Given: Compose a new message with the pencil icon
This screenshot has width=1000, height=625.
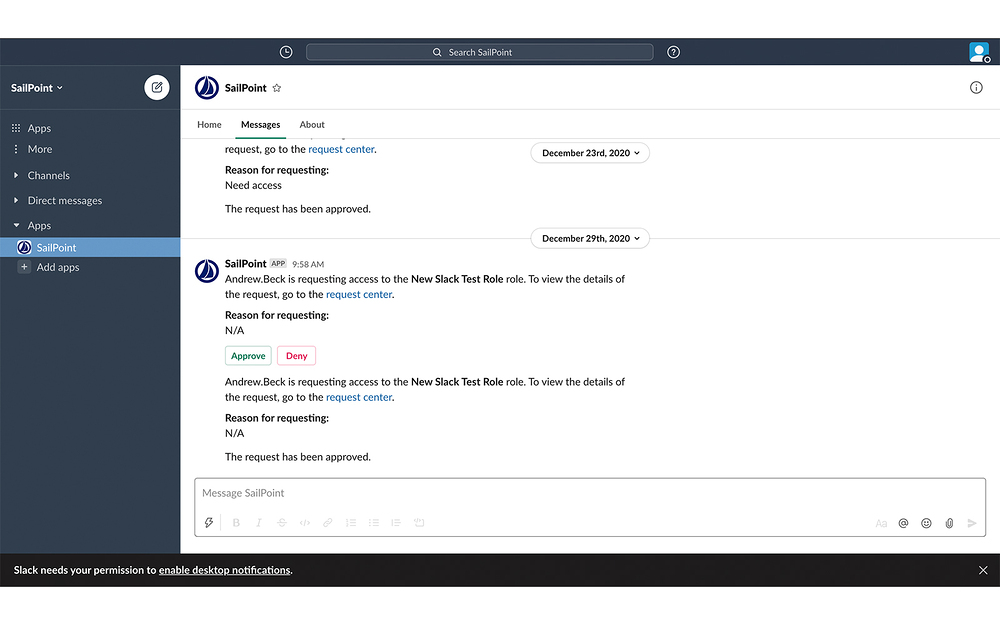Looking at the screenshot, I should pos(157,87).
